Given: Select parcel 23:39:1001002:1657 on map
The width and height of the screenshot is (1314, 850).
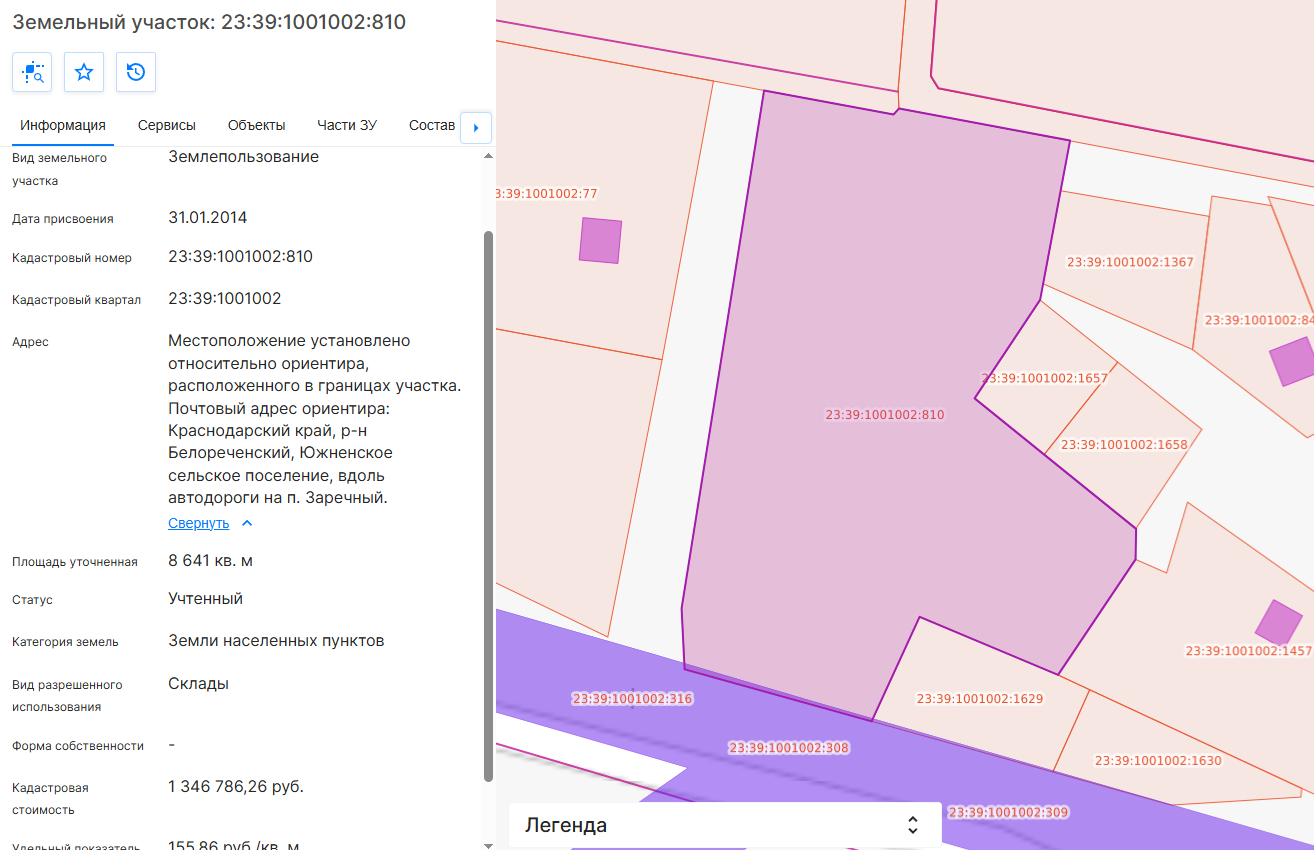Looking at the screenshot, I should [x=1044, y=378].
